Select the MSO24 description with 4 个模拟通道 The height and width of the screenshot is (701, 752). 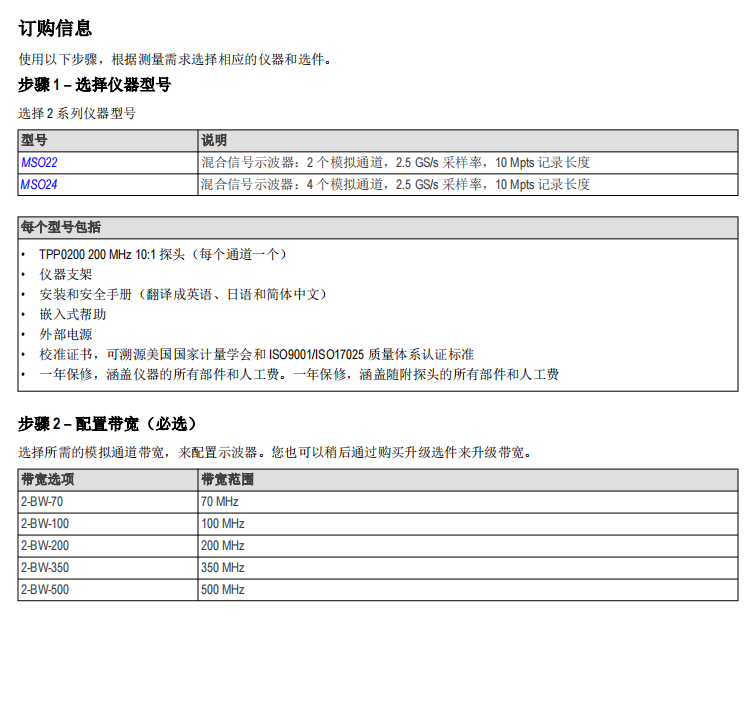(395, 185)
